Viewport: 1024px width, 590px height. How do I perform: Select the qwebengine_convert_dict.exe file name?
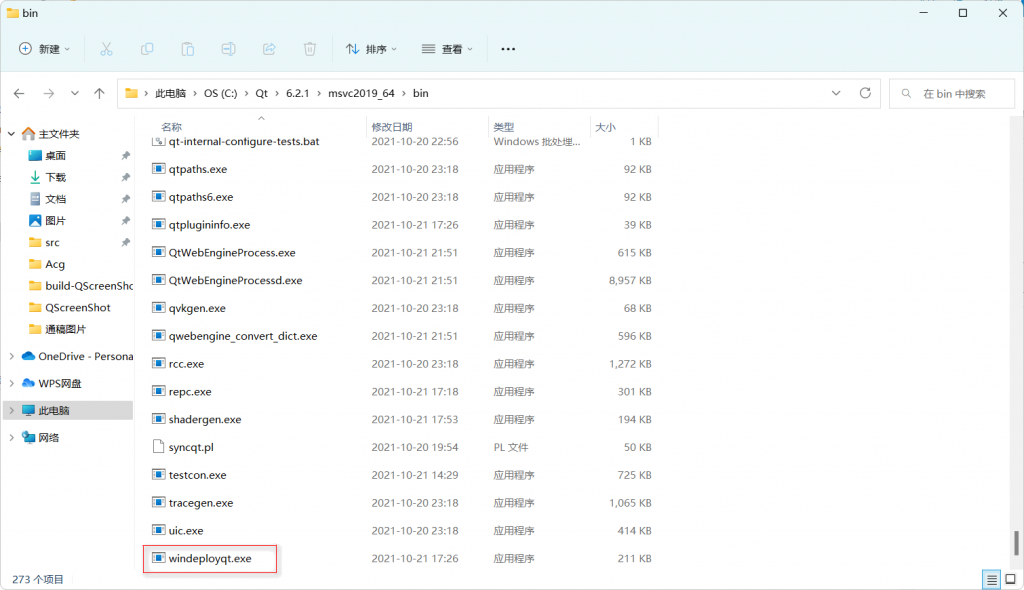(243, 336)
